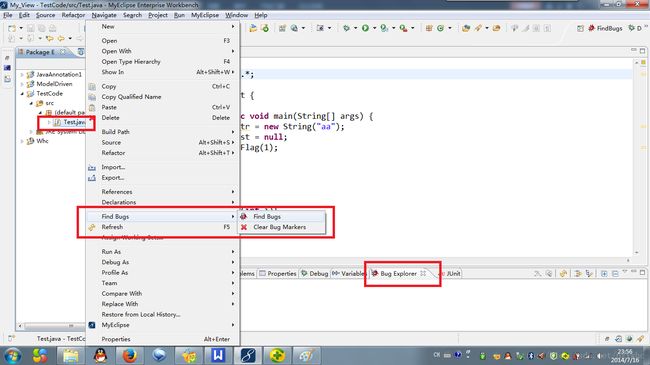Expand the Team submenu
This screenshot has width=650, height=365.
point(162,283)
